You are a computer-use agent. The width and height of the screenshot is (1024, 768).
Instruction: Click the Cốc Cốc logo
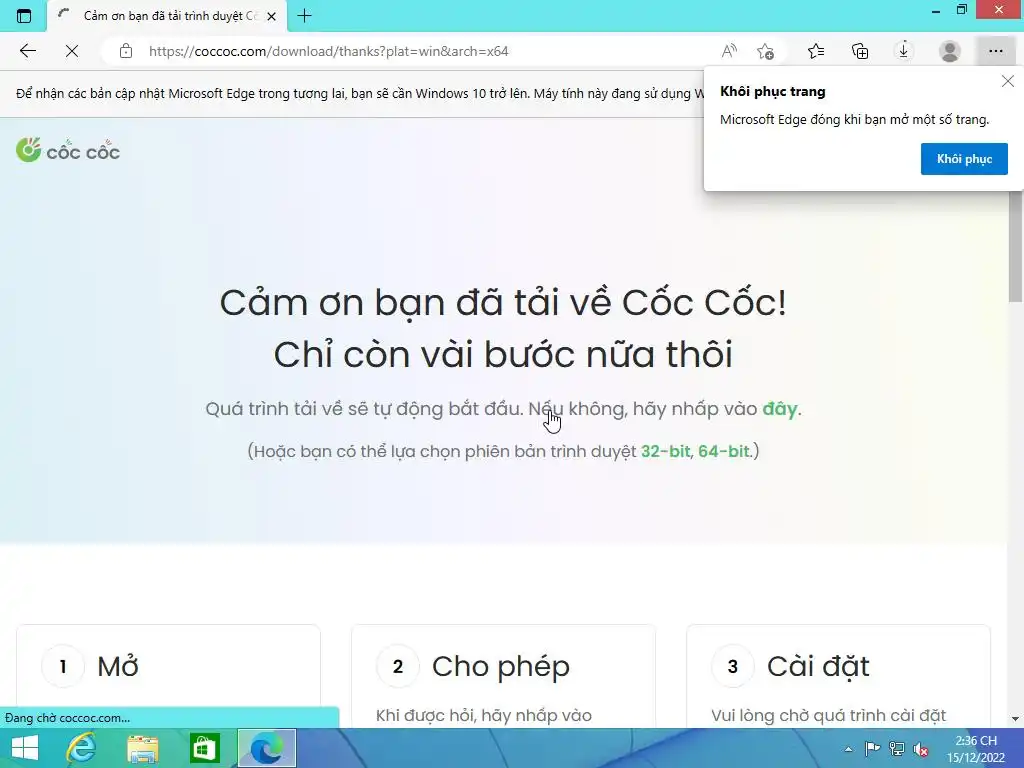pos(68,150)
